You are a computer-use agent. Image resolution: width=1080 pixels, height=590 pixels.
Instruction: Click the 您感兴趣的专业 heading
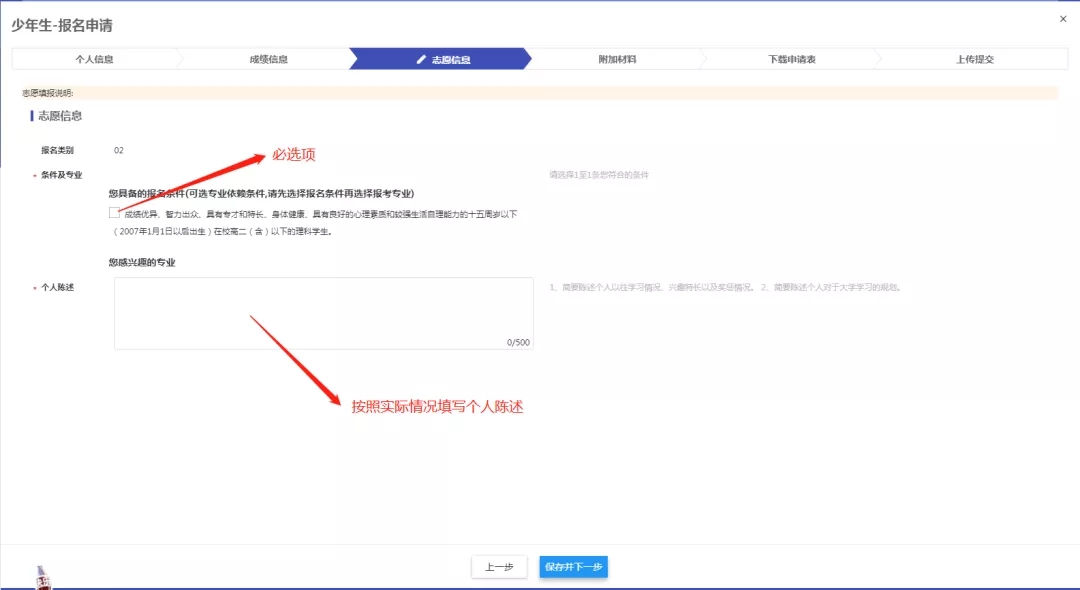[149, 263]
